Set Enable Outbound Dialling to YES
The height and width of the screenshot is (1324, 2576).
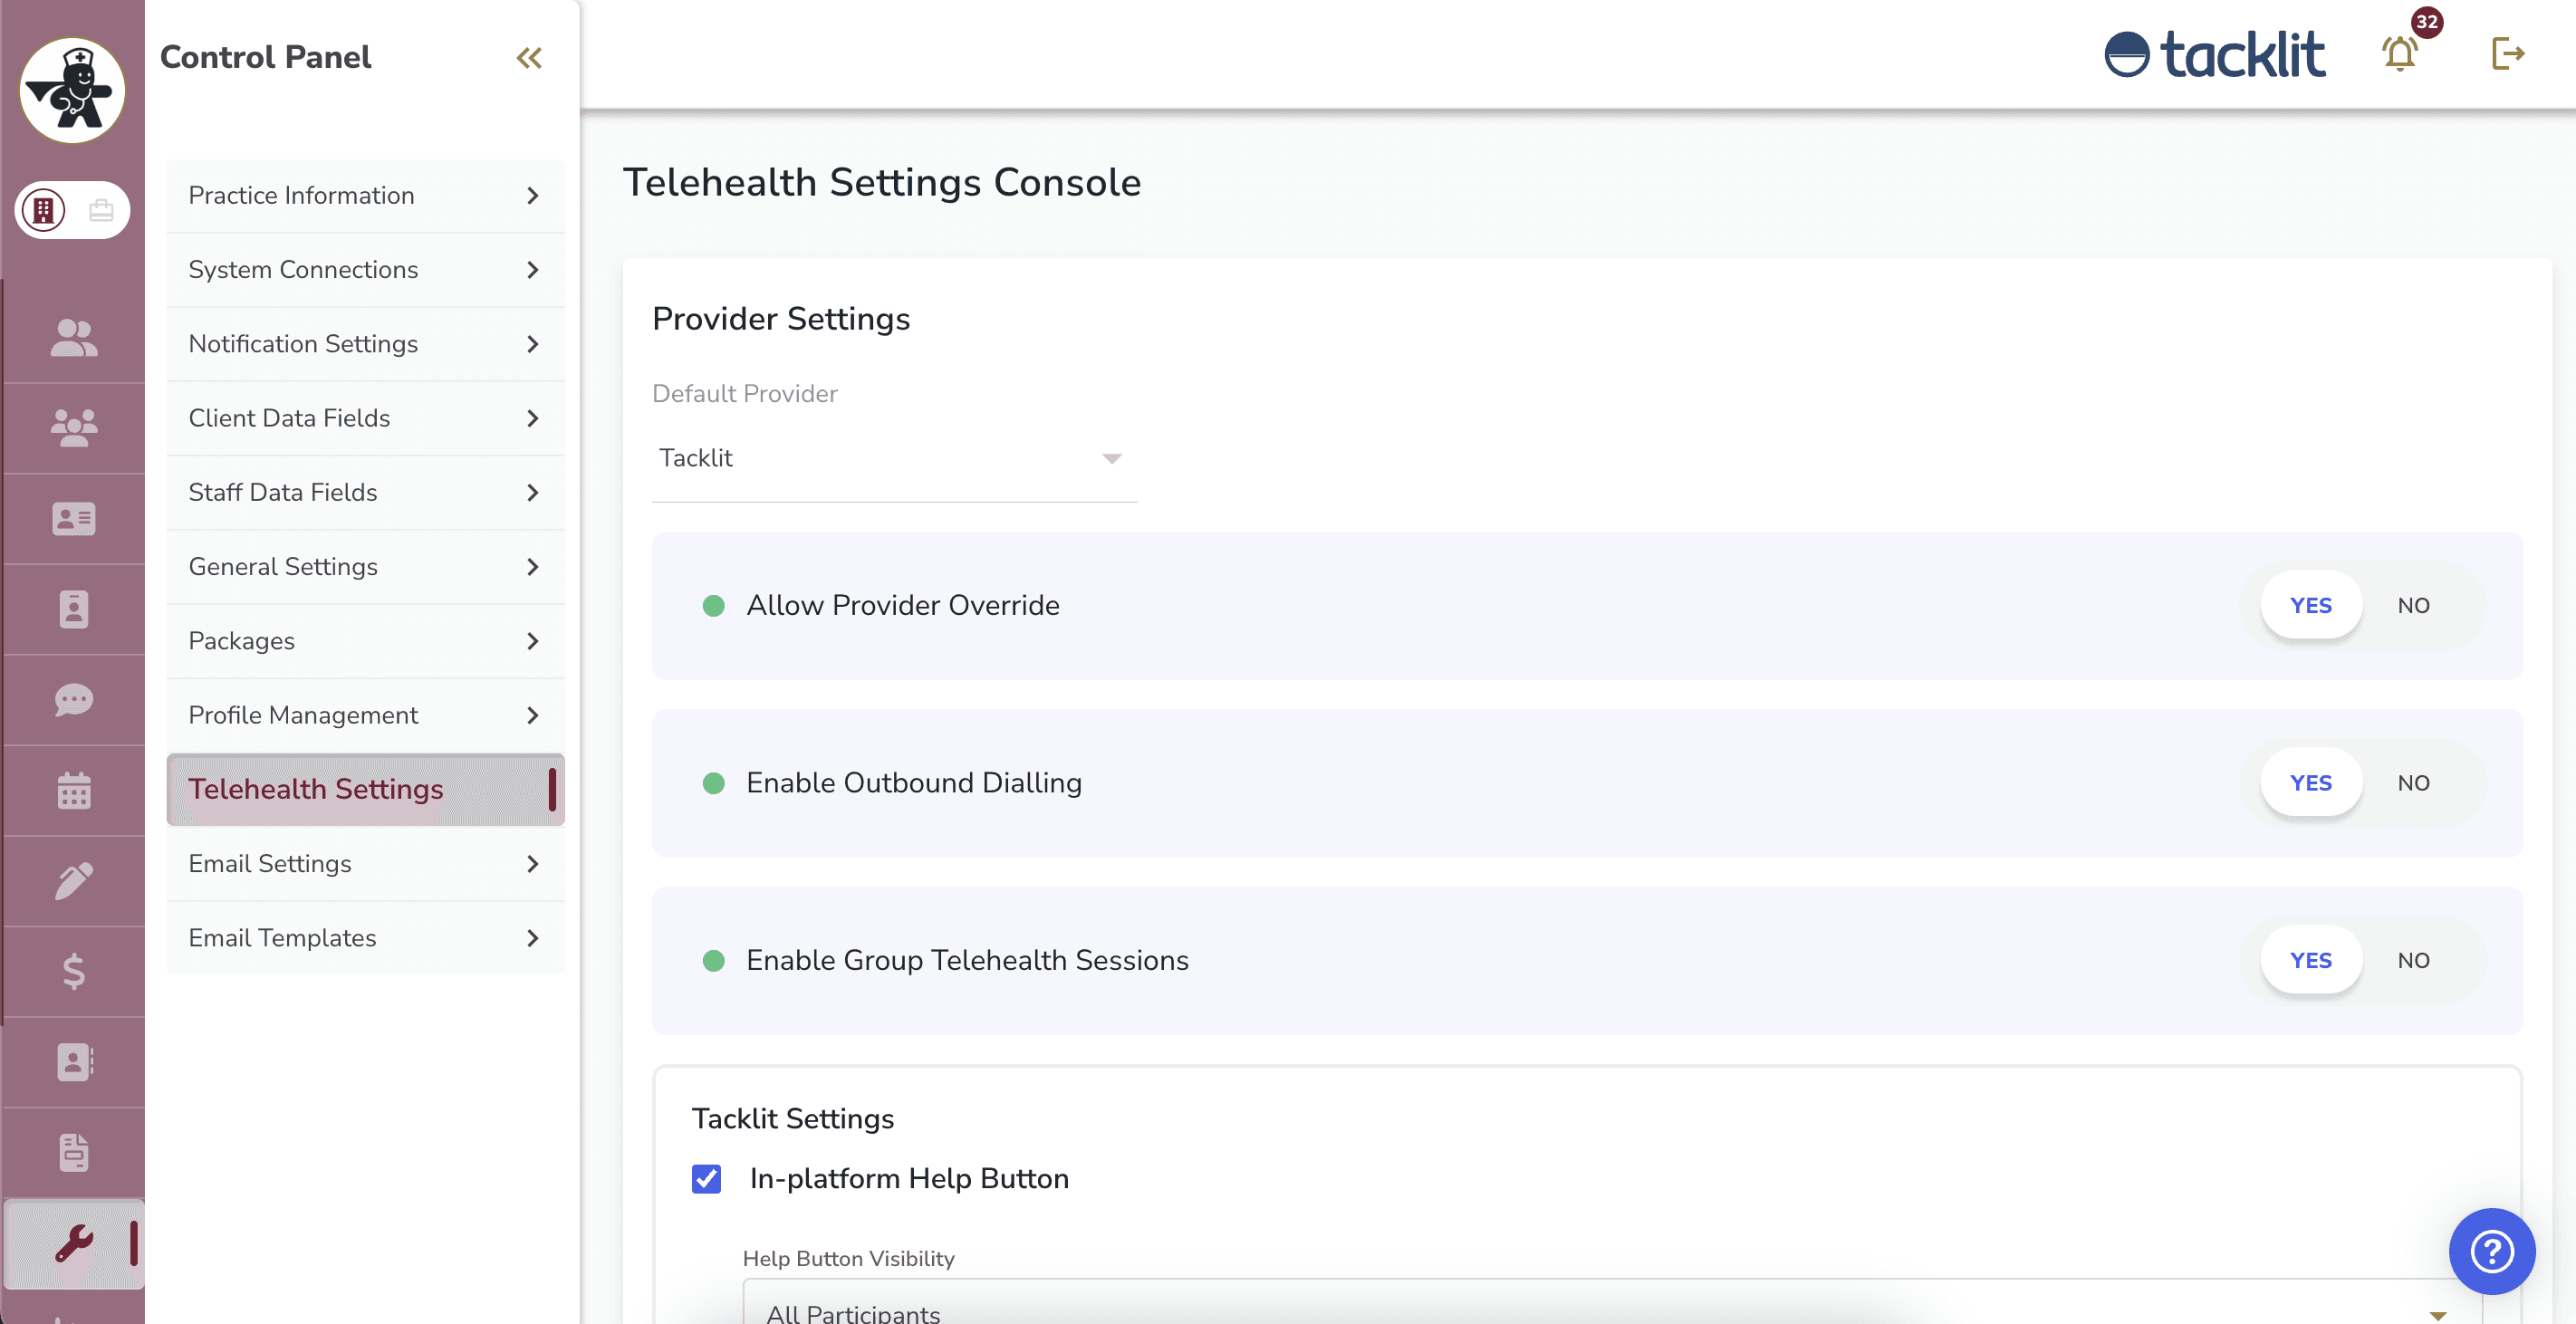2310,783
